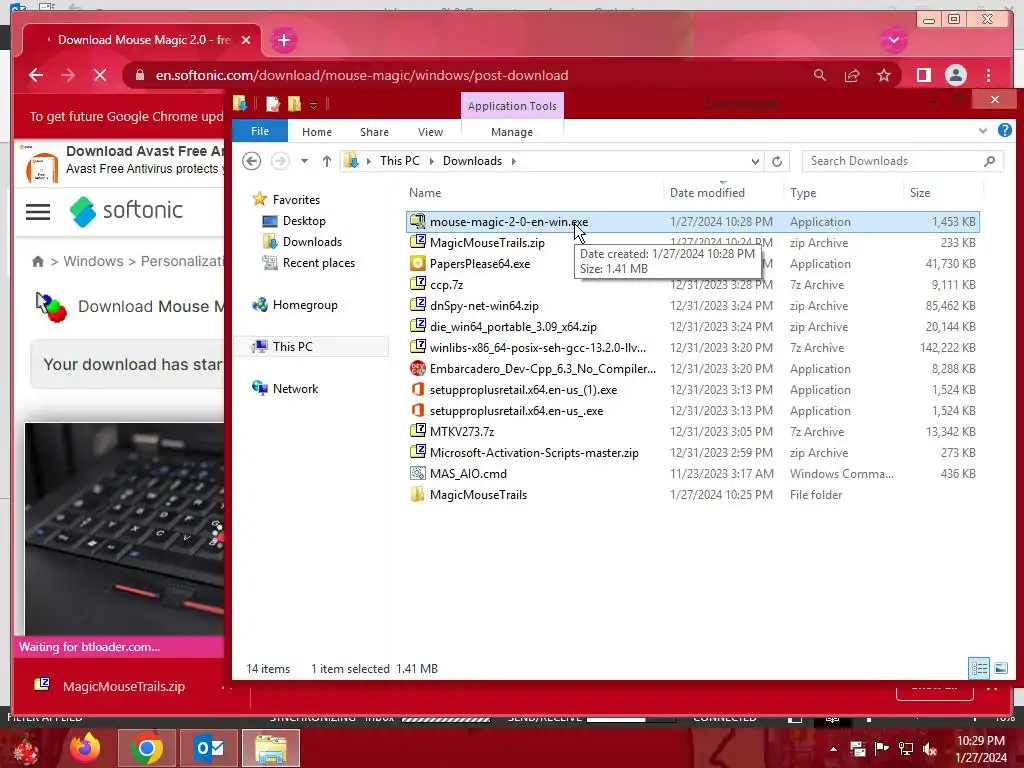The width and height of the screenshot is (1024, 768).
Task: Refresh the Downloads folder
Action: tap(776, 161)
